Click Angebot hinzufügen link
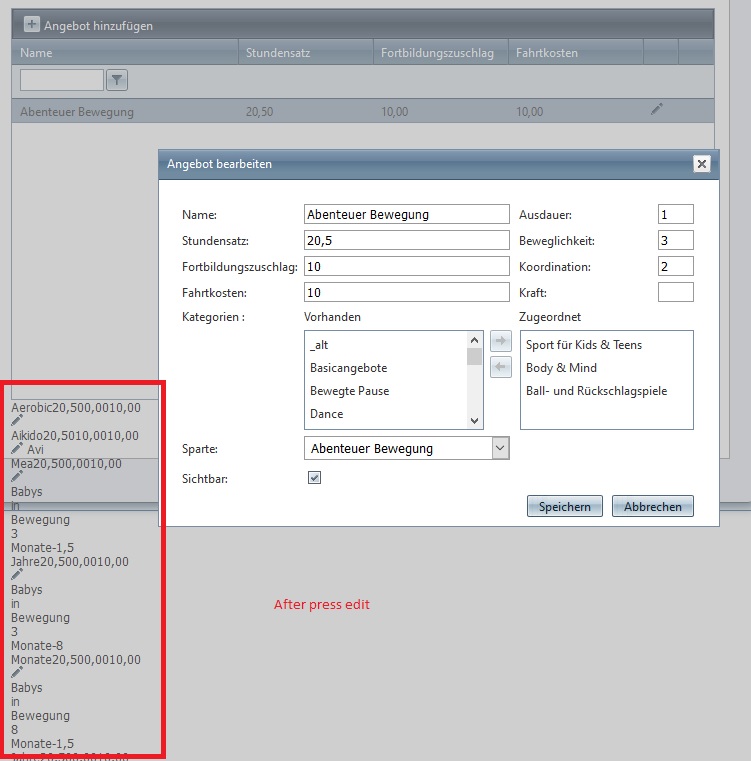Viewport: 751px width, 761px height. pos(98,26)
